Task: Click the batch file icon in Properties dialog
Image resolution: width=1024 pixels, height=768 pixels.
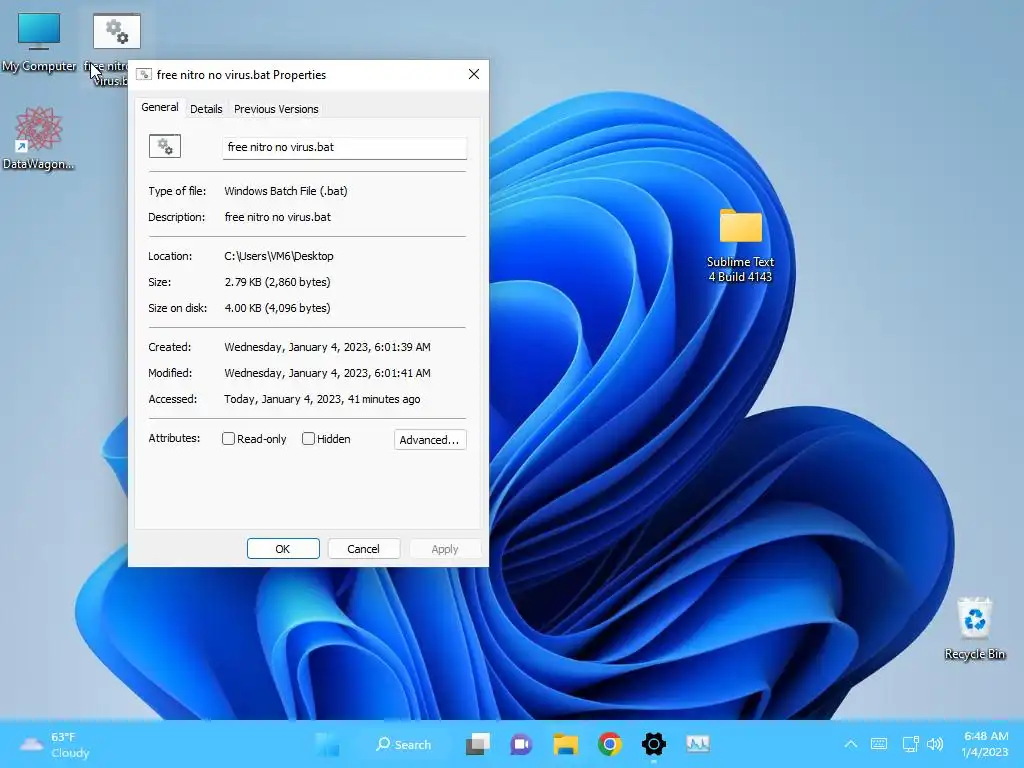Action: pos(165,146)
